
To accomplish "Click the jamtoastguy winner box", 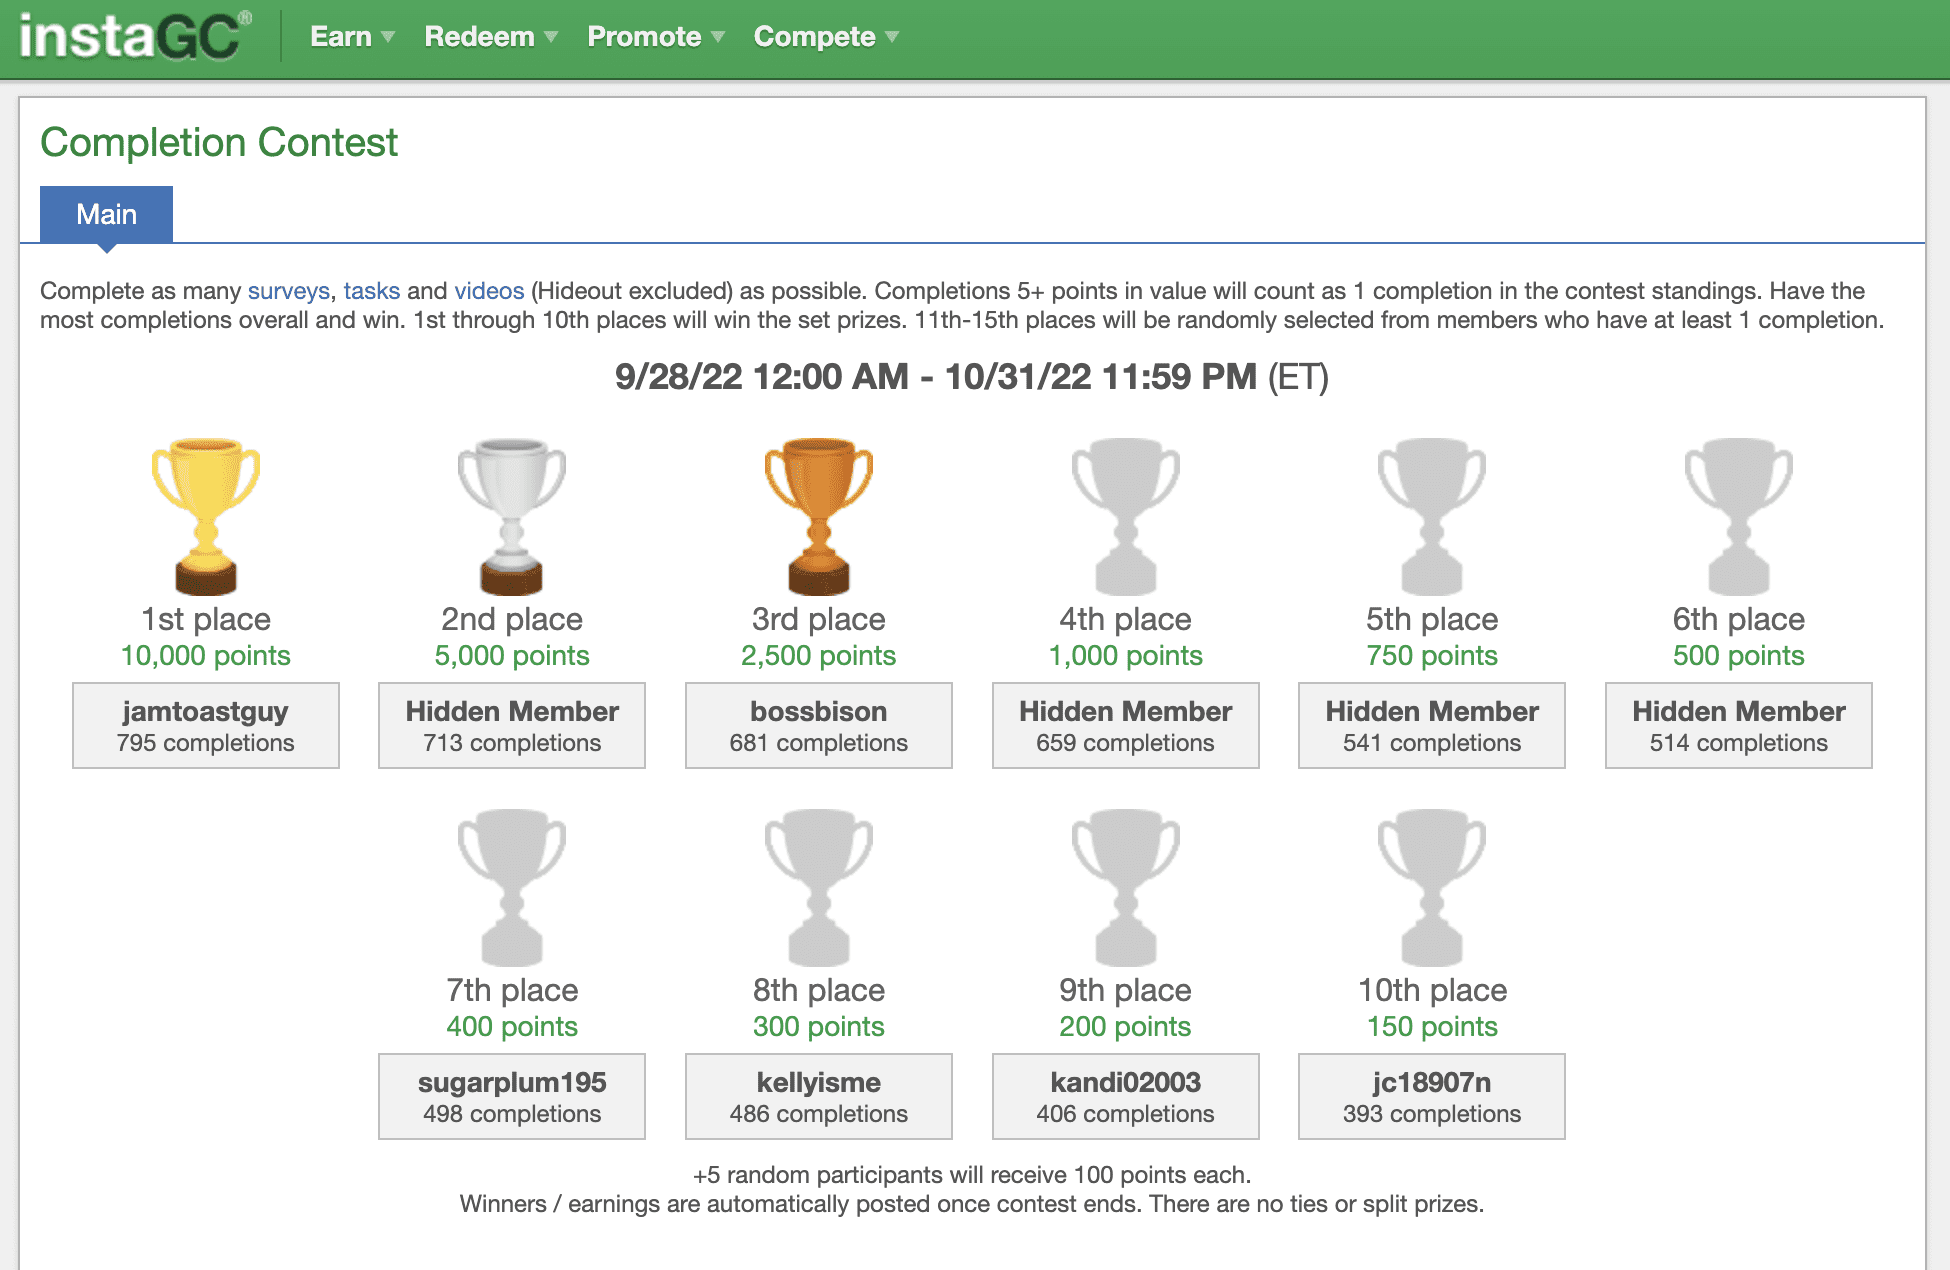I will click(x=206, y=726).
